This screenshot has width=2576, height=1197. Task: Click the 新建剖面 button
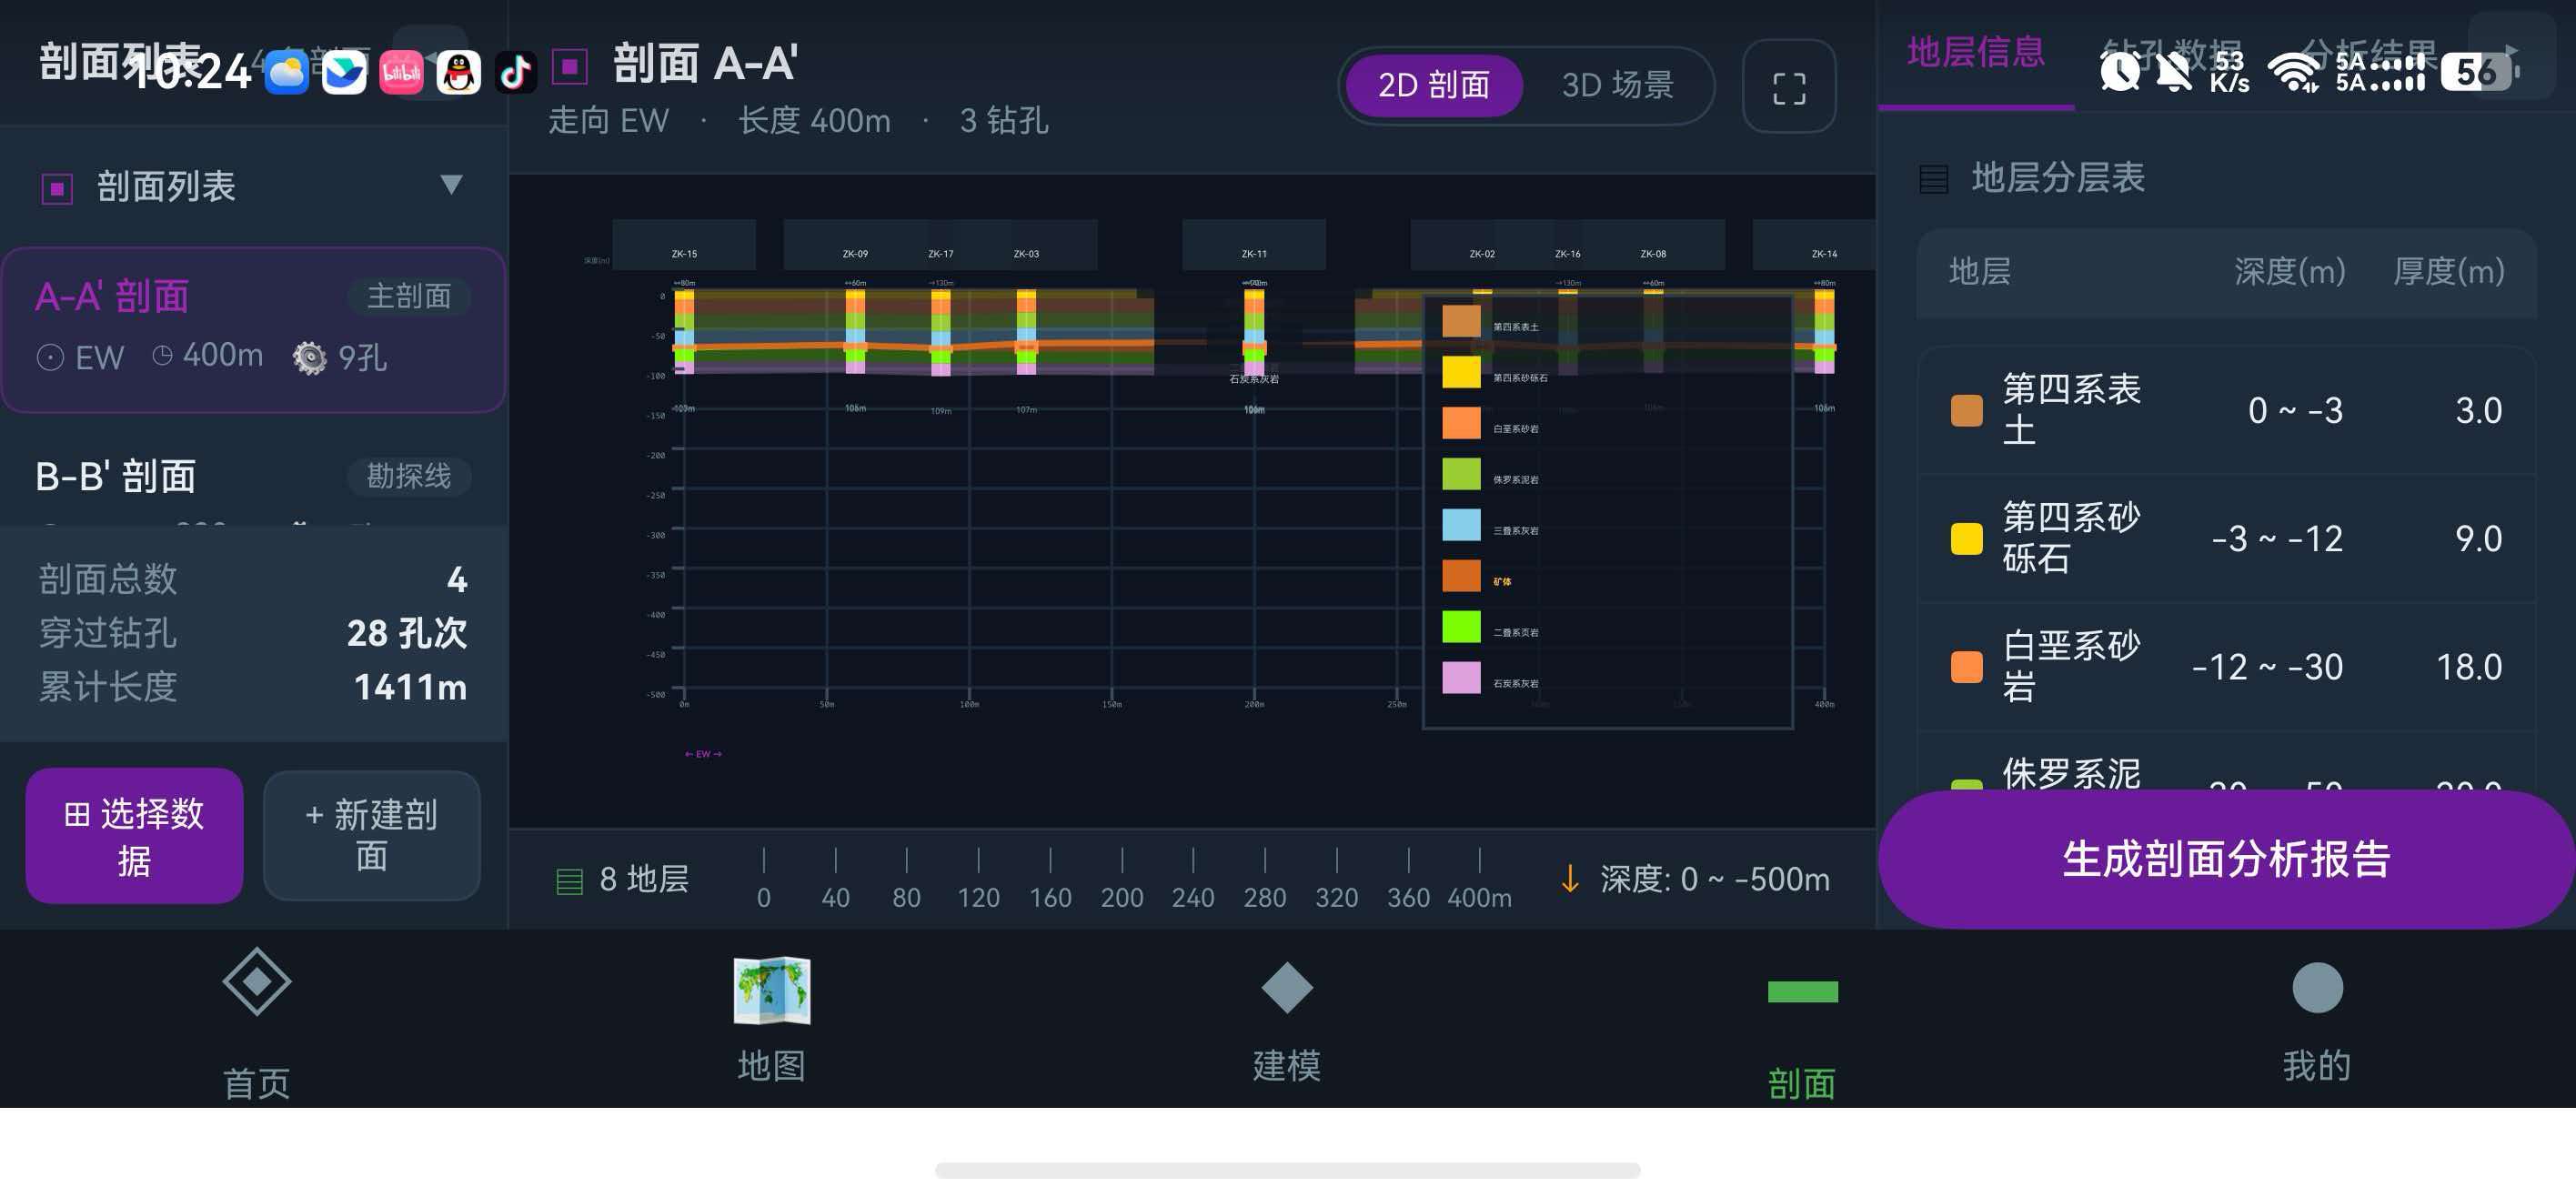coord(371,836)
